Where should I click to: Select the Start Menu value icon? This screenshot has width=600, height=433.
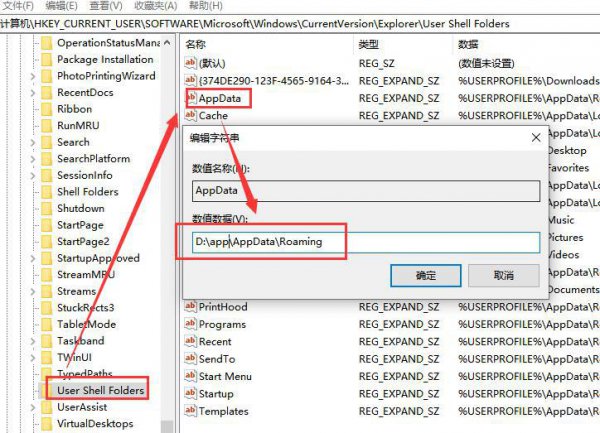[x=191, y=376]
